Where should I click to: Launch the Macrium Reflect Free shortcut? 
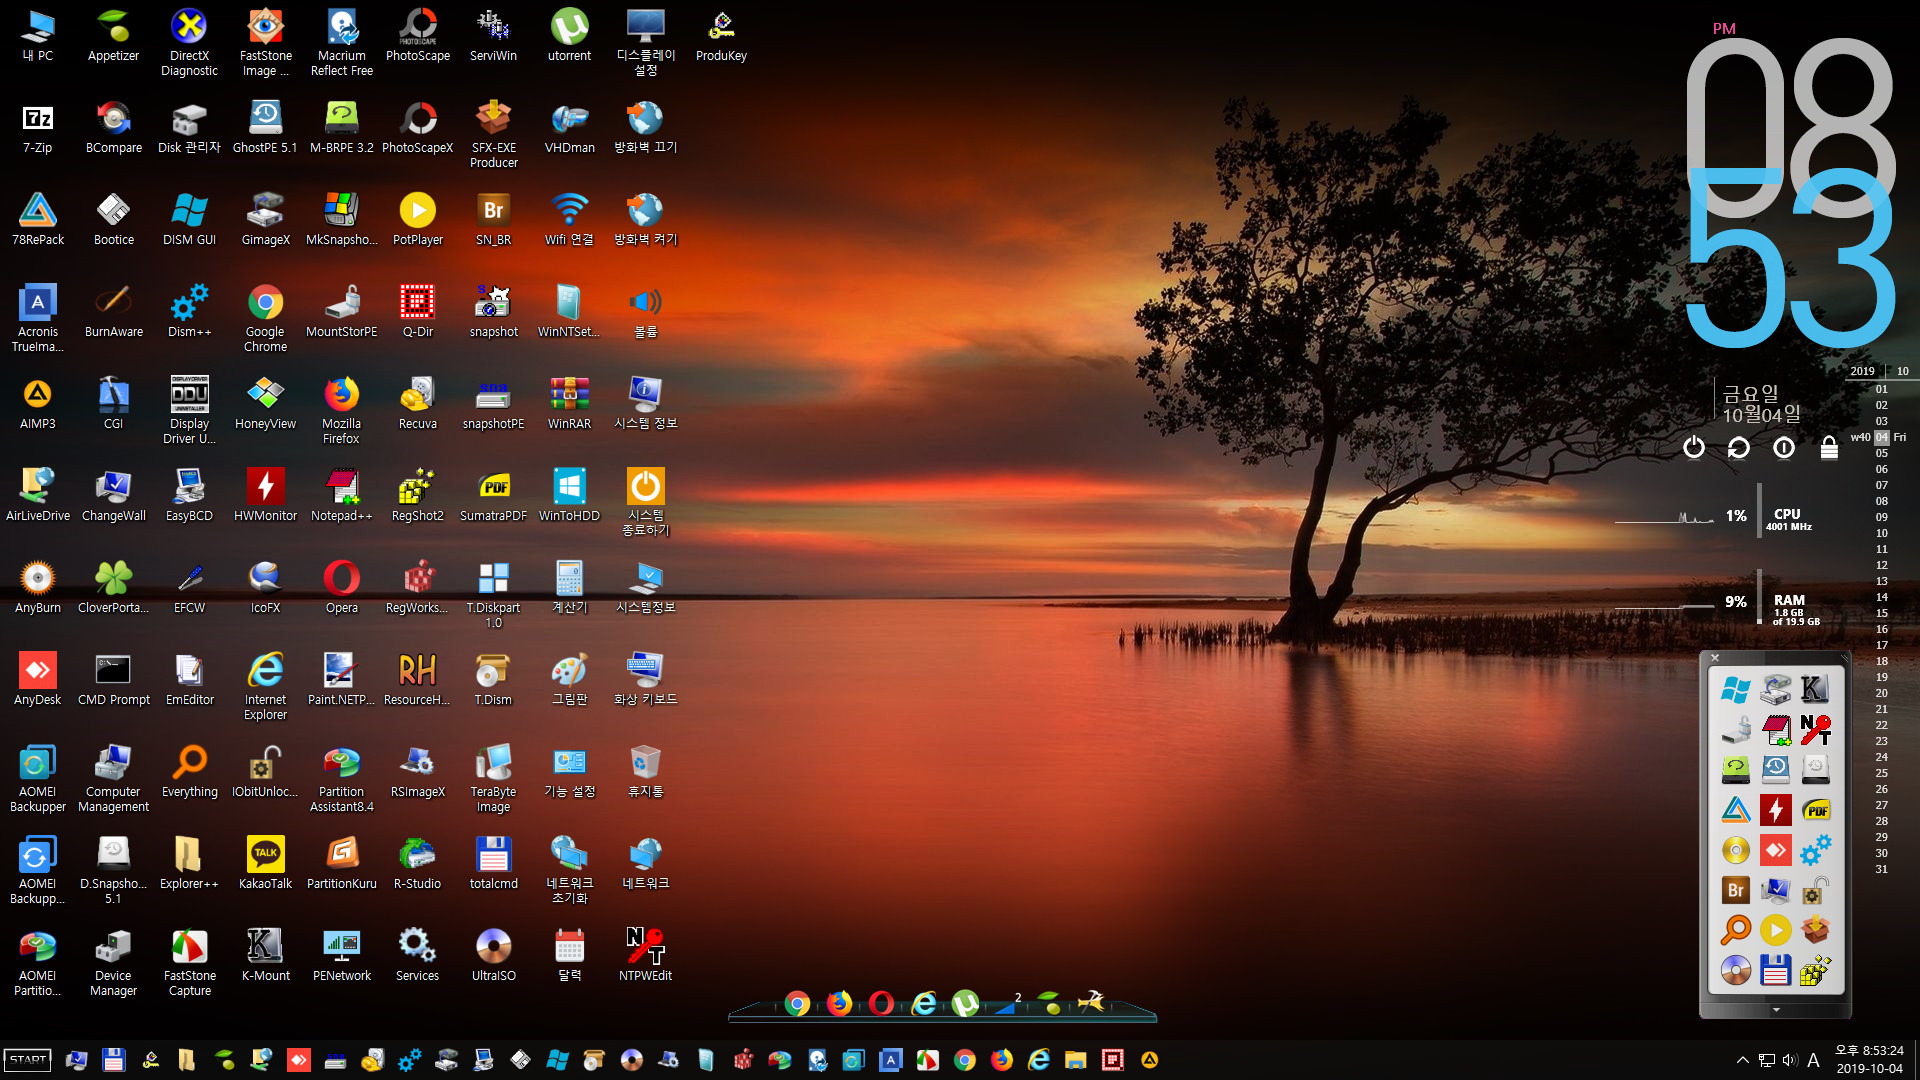[x=342, y=42]
